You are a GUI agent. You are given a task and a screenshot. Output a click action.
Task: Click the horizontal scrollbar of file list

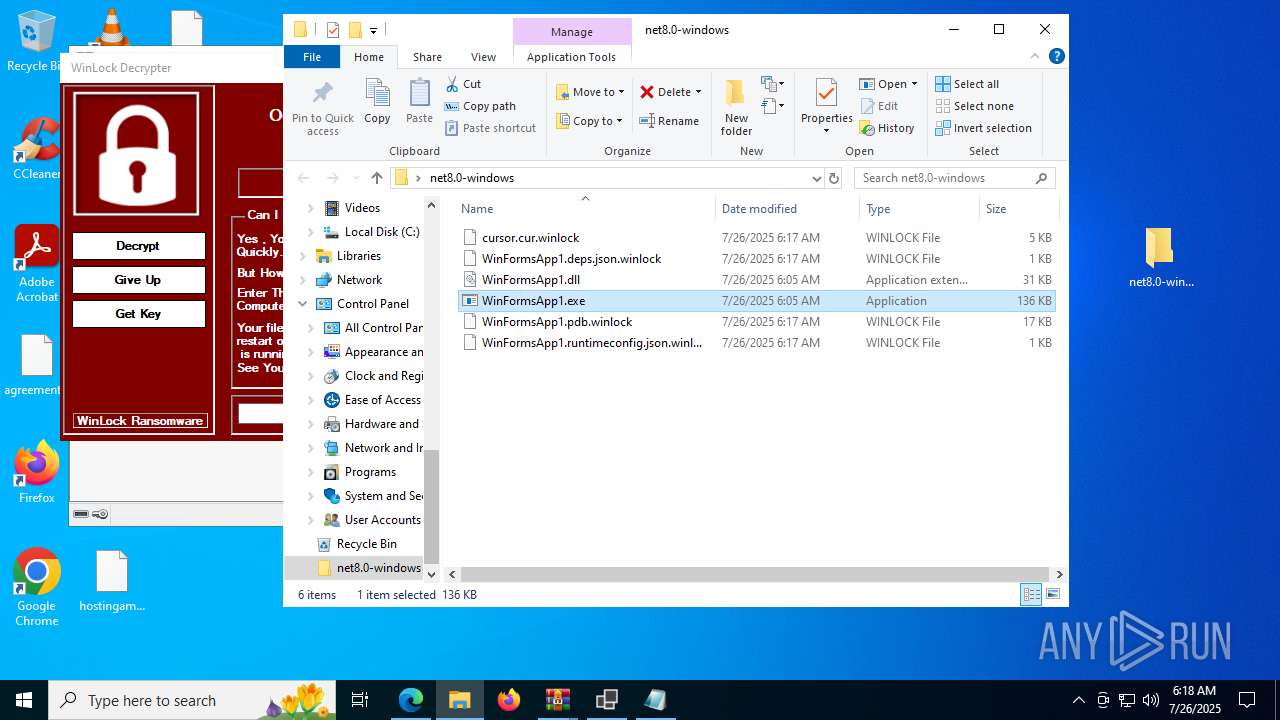click(757, 575)
